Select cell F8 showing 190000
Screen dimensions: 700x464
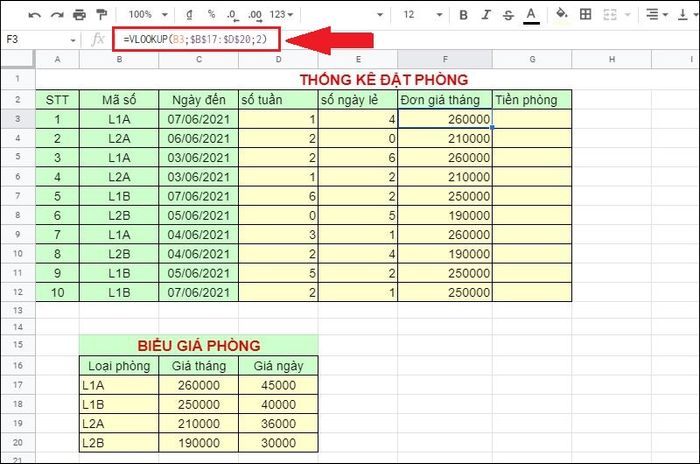445,215
